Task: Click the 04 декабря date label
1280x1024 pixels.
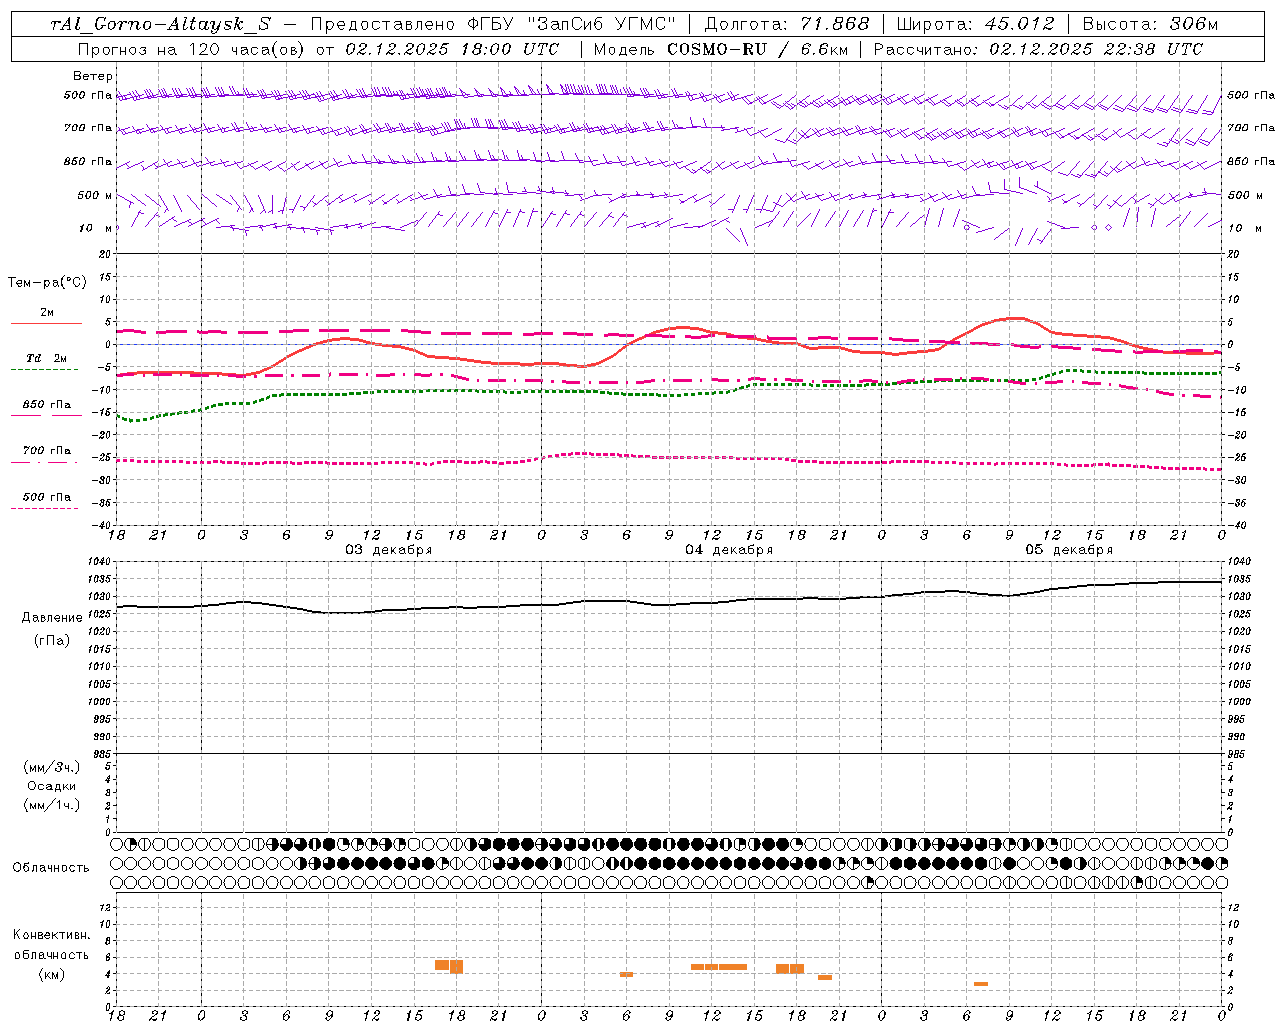Action: pyautogui.click(x=729, y=550)
